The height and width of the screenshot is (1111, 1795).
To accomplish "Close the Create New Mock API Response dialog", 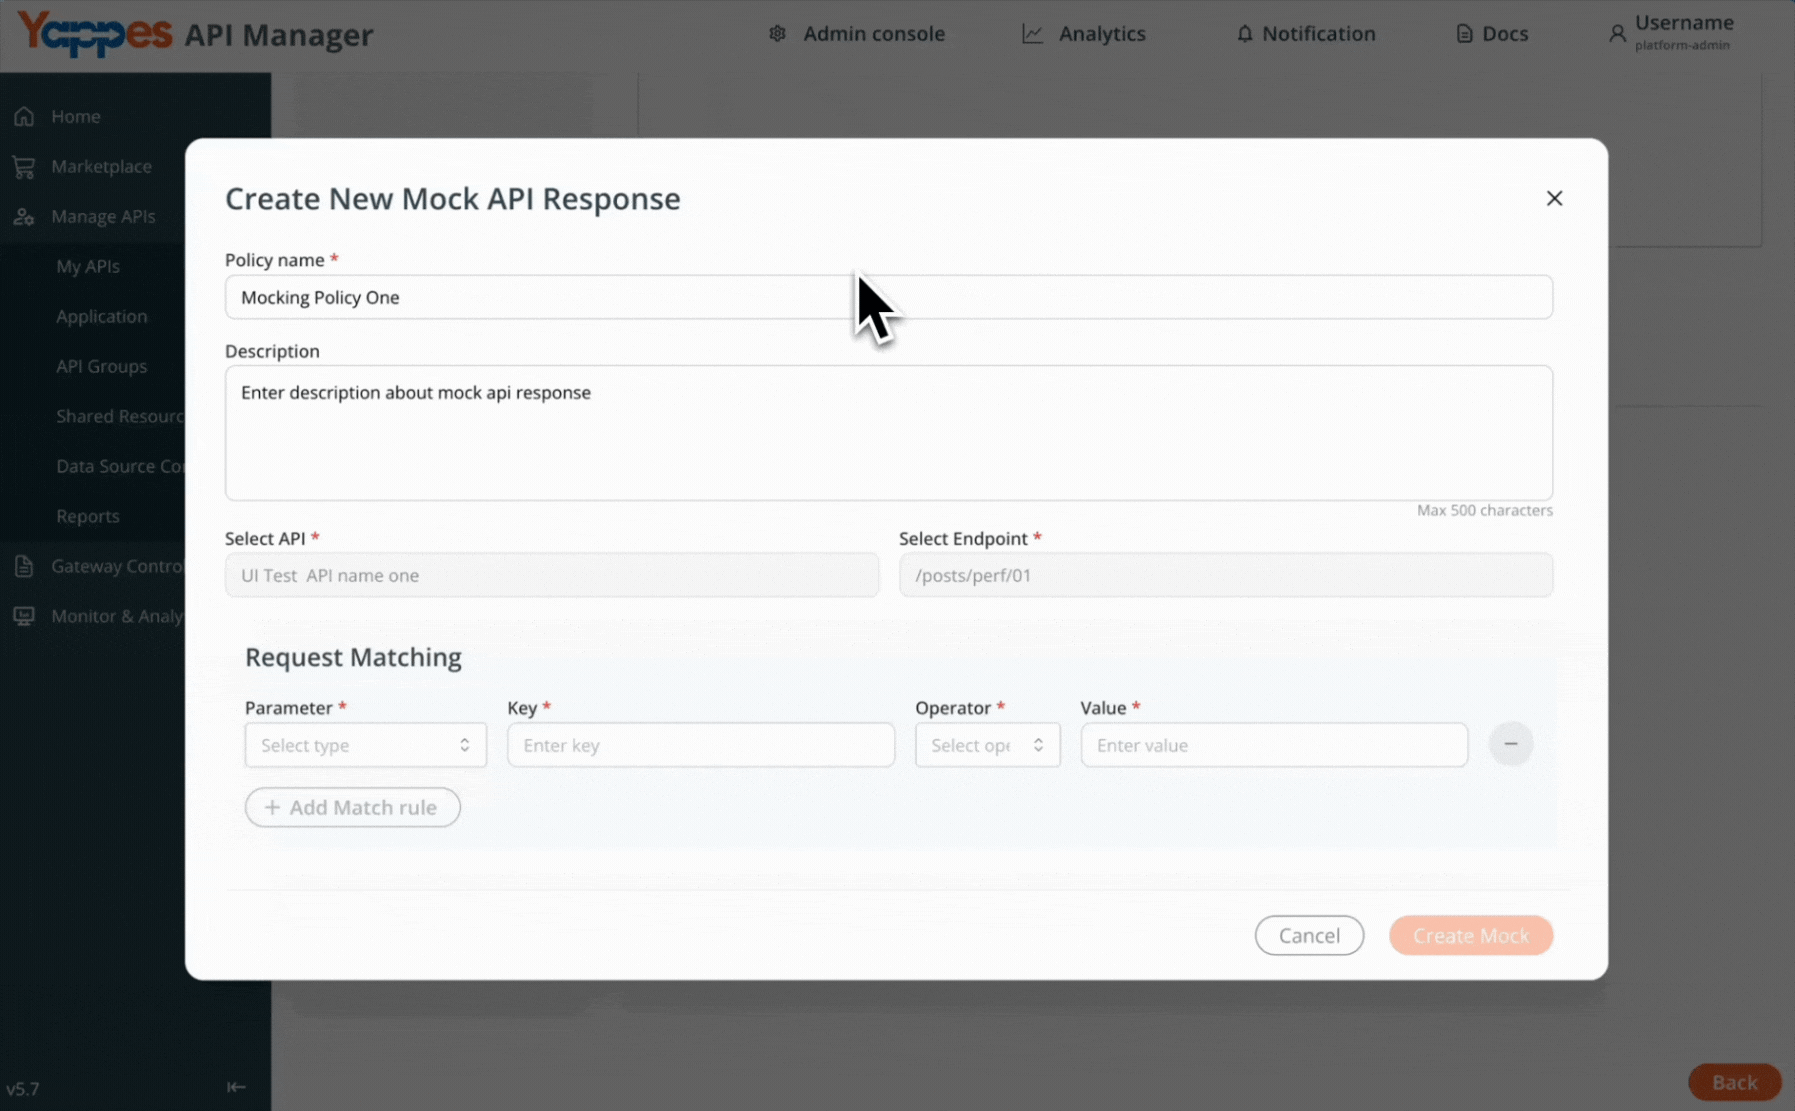I will 1553,198.
